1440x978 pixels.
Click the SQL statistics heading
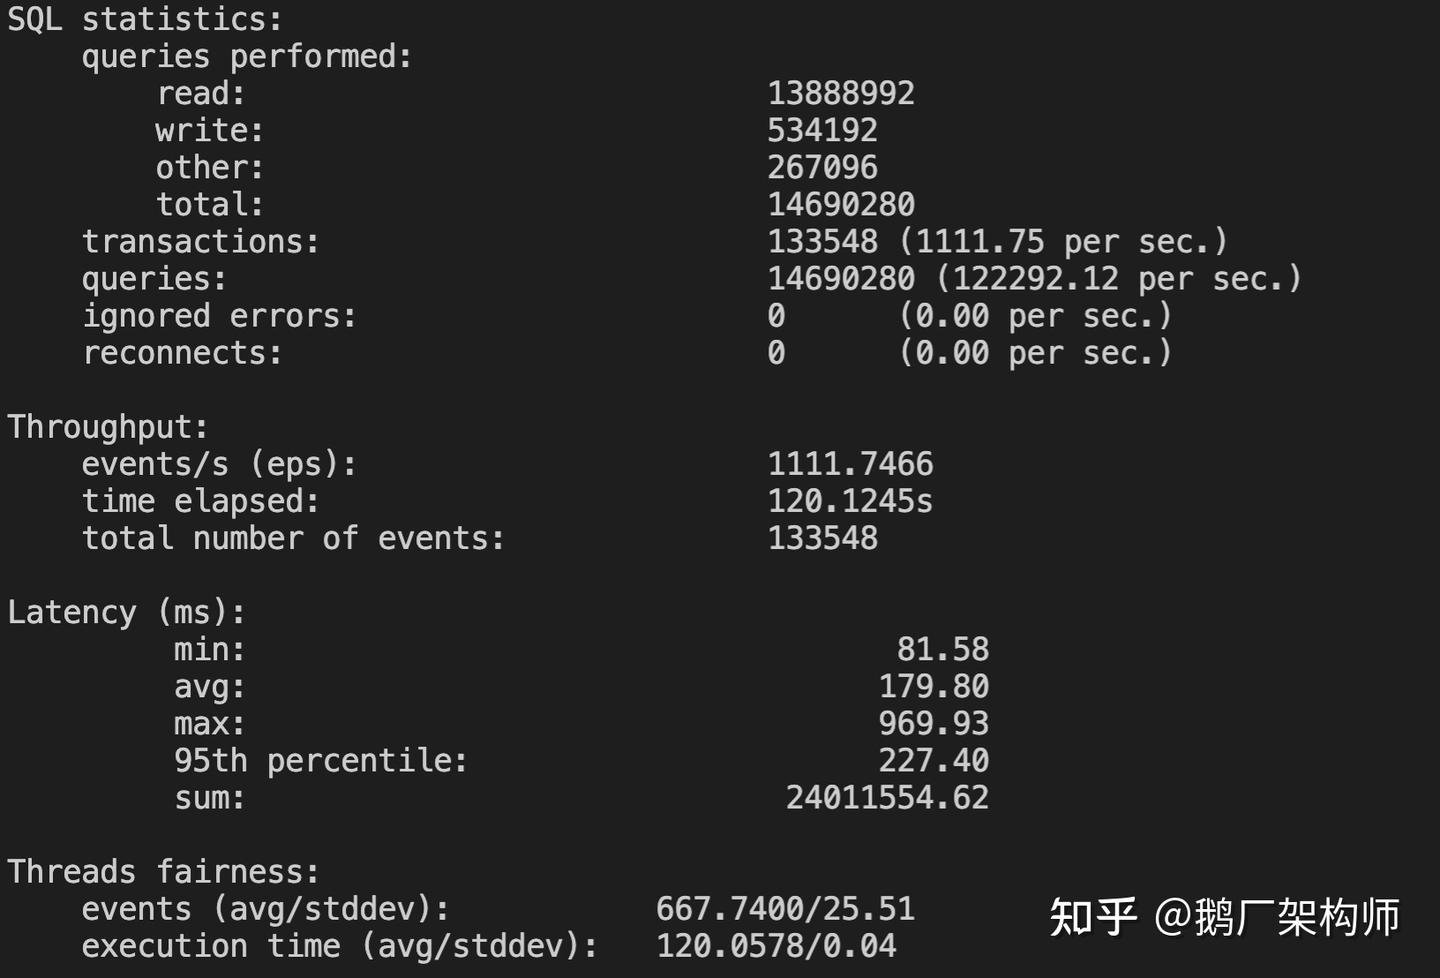(145, 19)
